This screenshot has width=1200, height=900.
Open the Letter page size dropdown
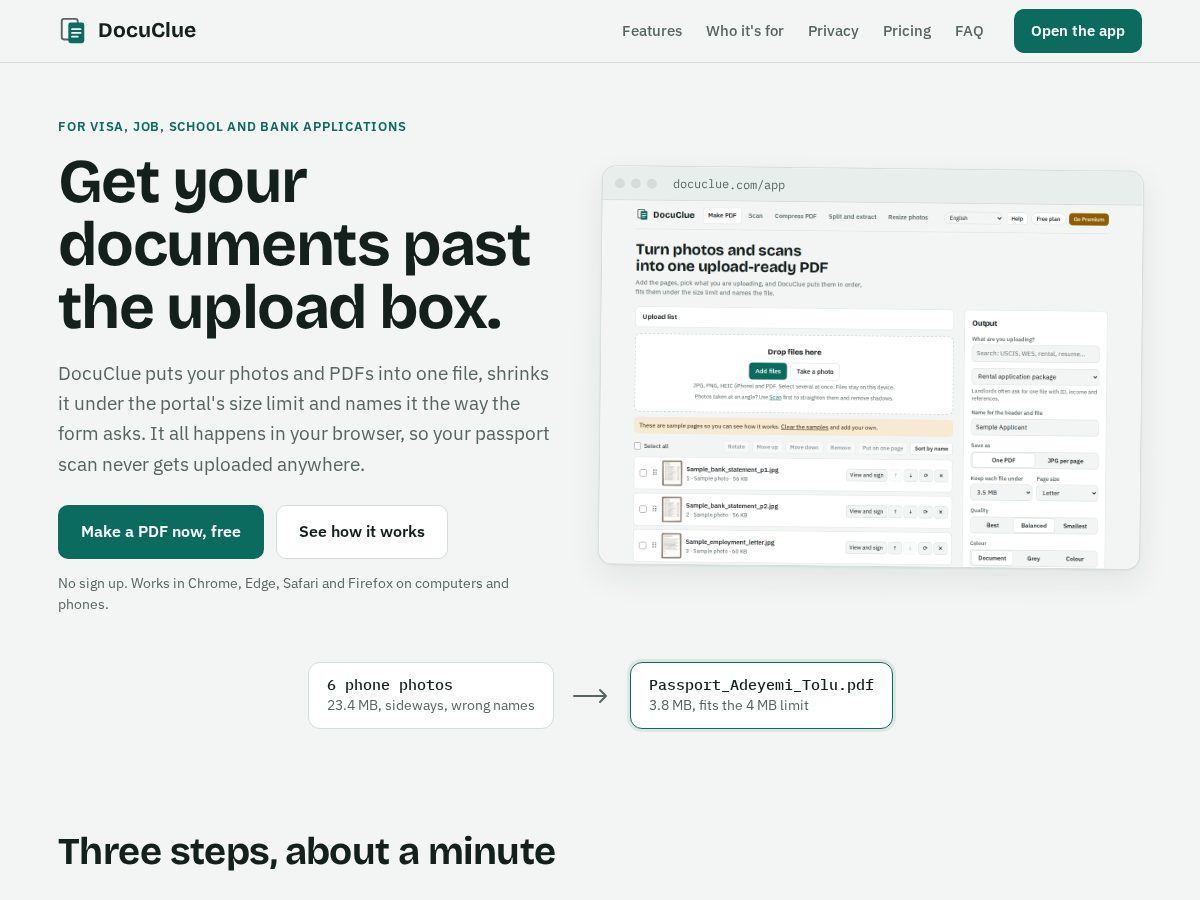(1067, 493)
